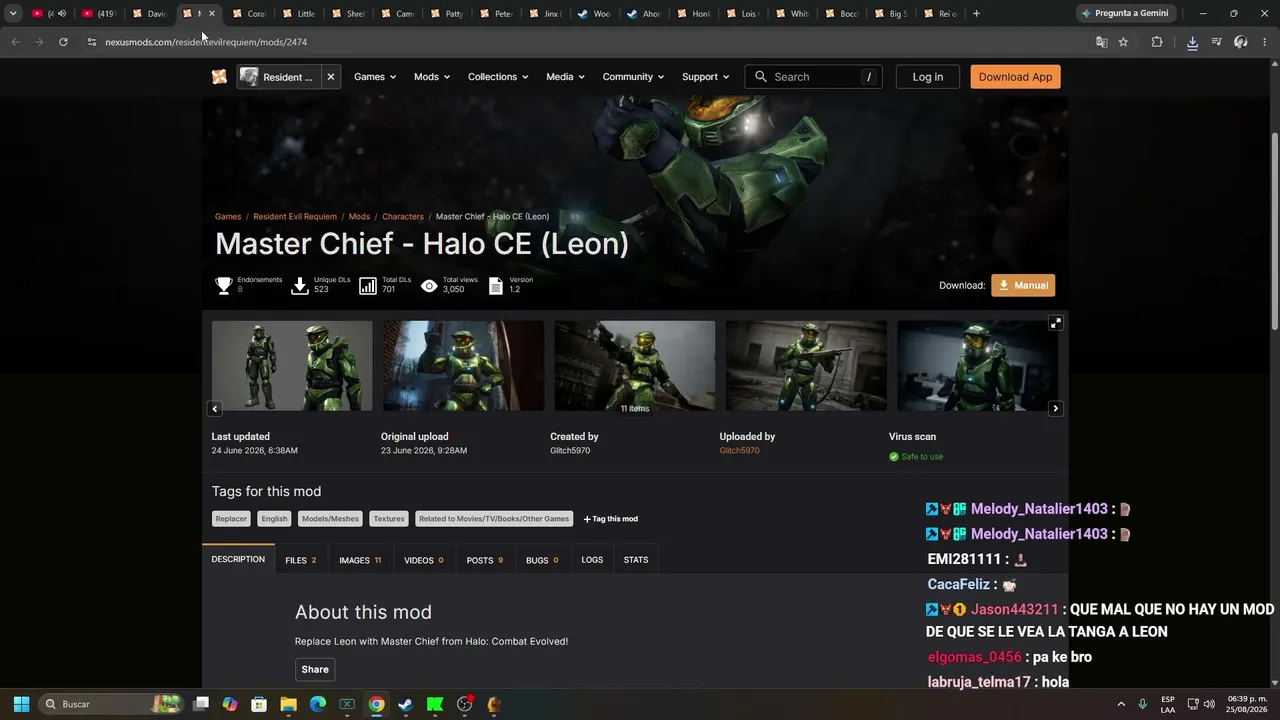Image resolution: width=1280 pixels, height=720 pixels.
Task: Expand the image gallery to fullscreen
Action: (x=1055, y=323)
